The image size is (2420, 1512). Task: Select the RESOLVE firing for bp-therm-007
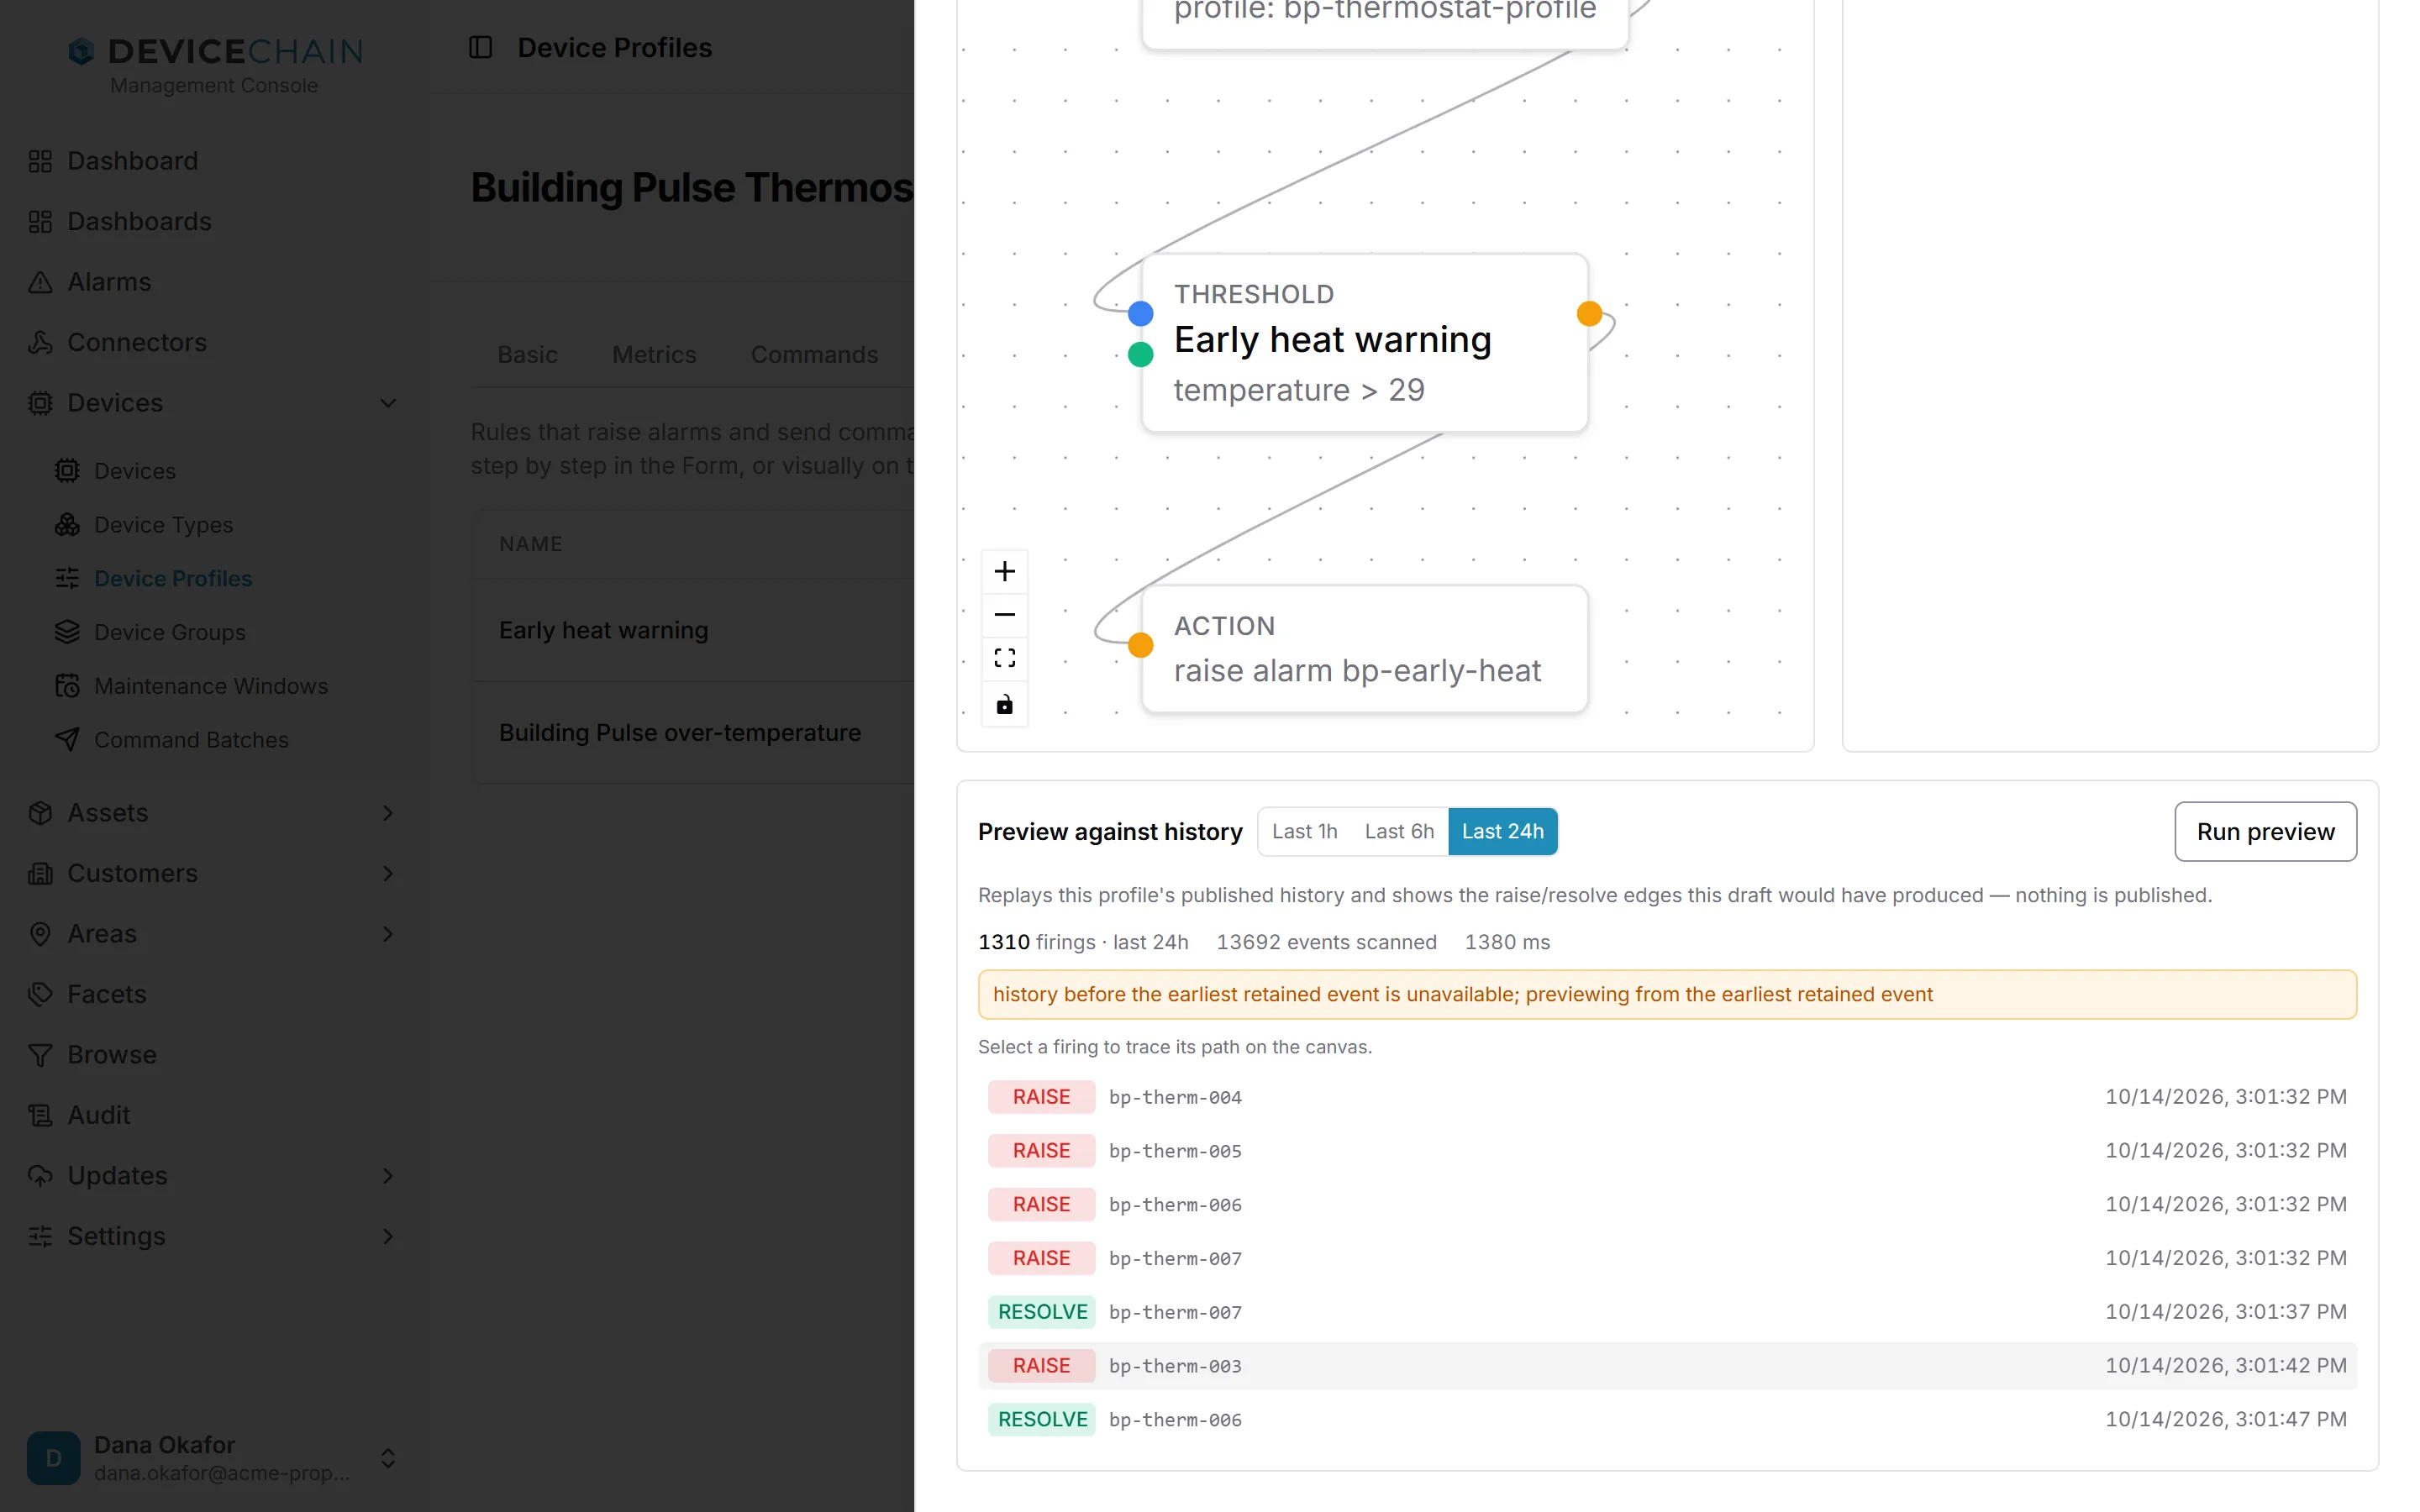pos(1667,1312)
